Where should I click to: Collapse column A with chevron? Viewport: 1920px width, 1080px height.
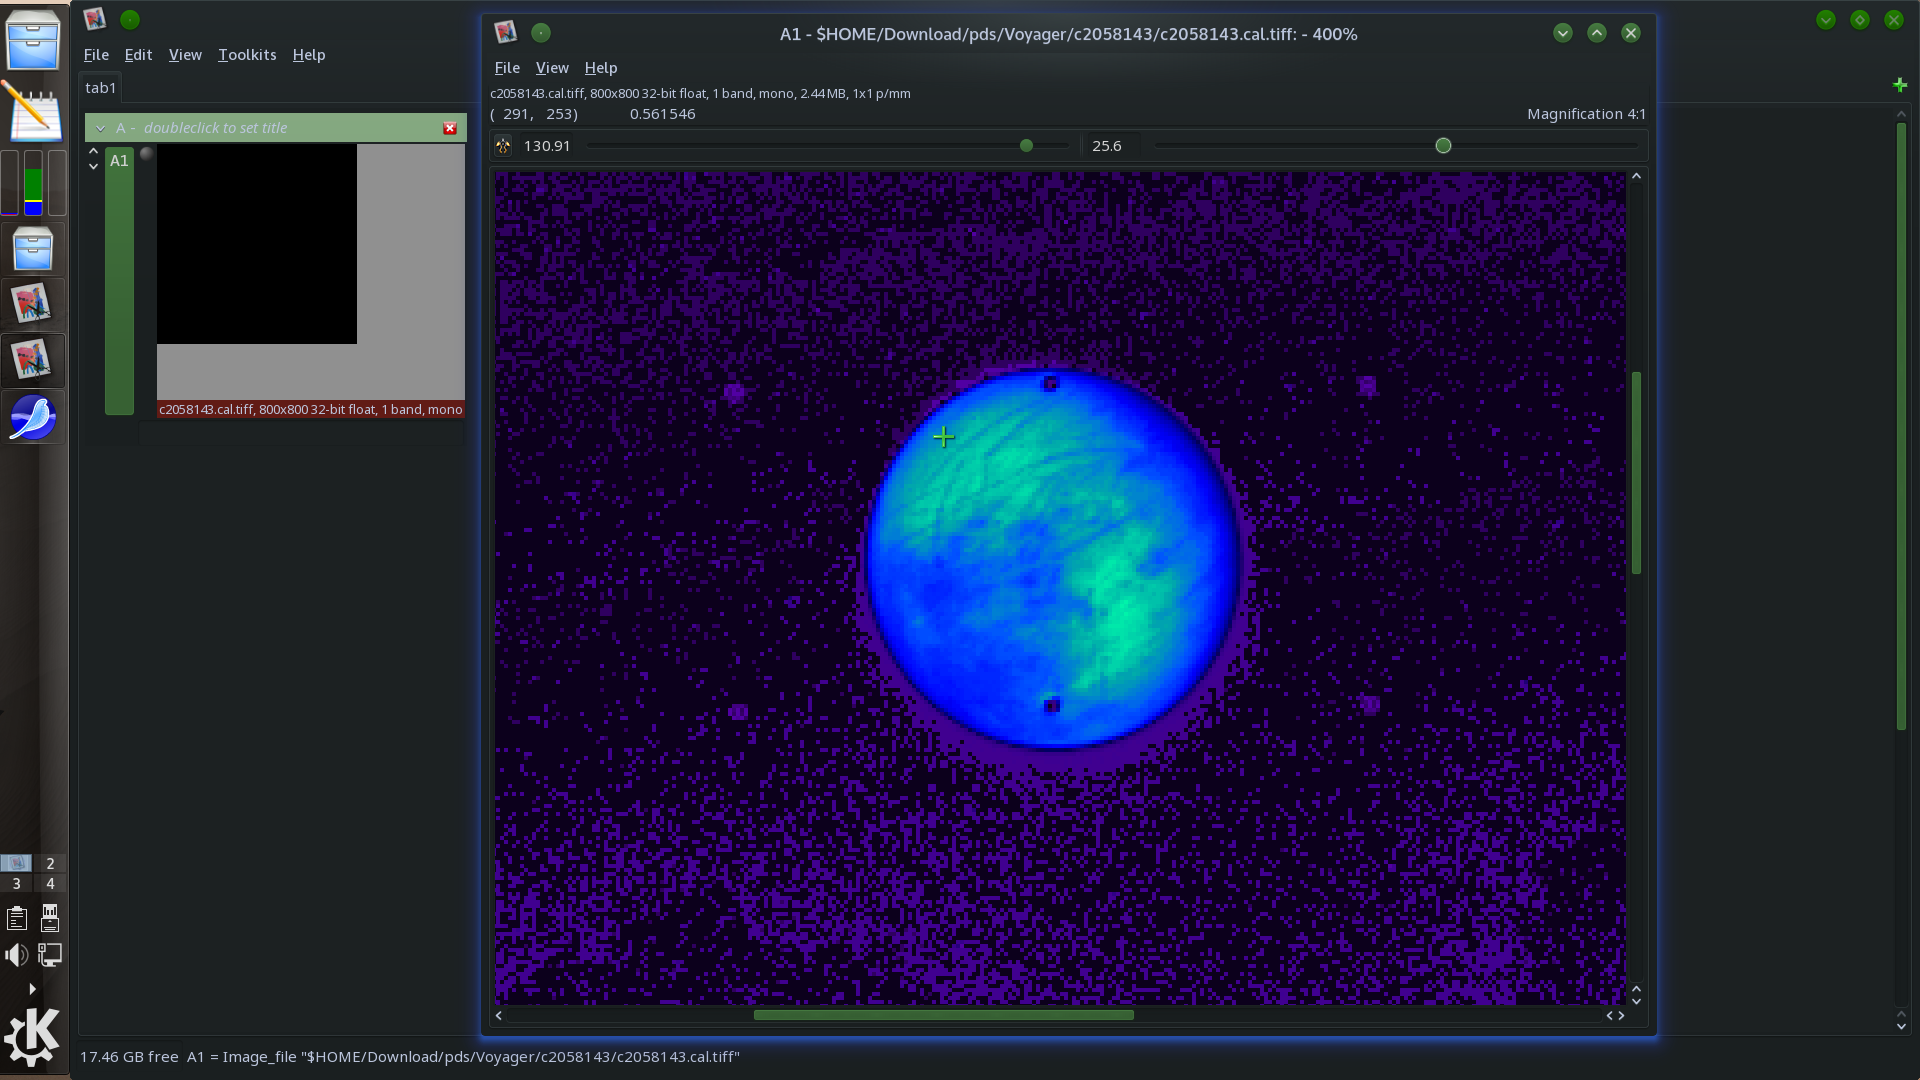(x=100, y=128)
